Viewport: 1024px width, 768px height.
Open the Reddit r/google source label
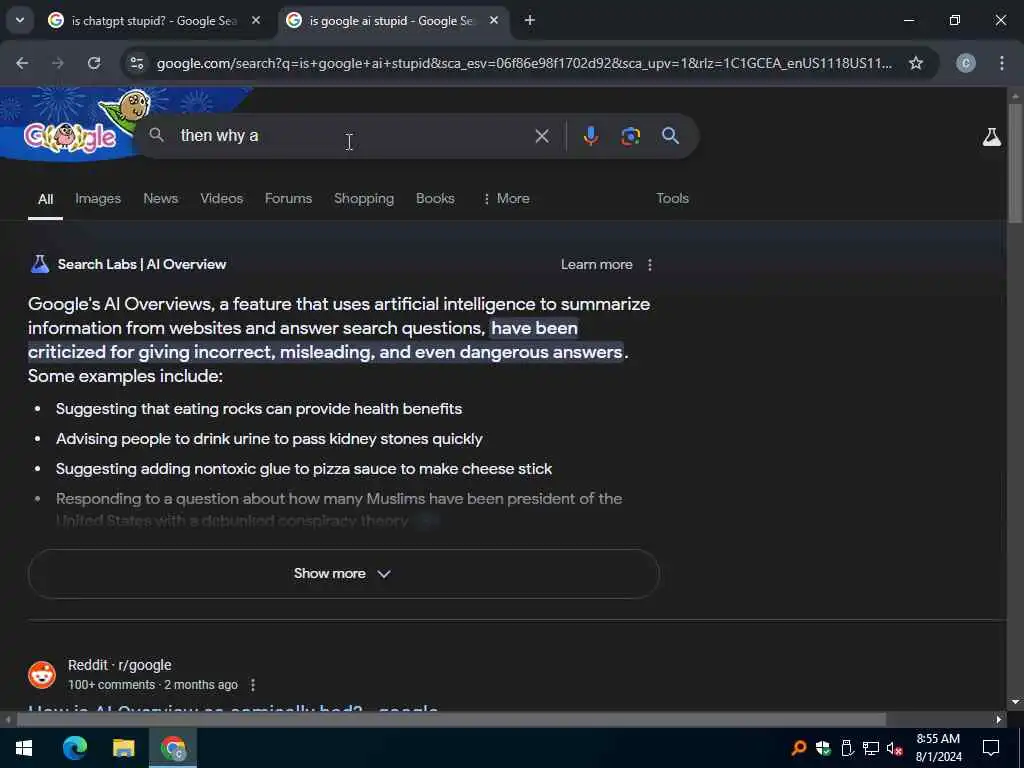coord(120,665)
